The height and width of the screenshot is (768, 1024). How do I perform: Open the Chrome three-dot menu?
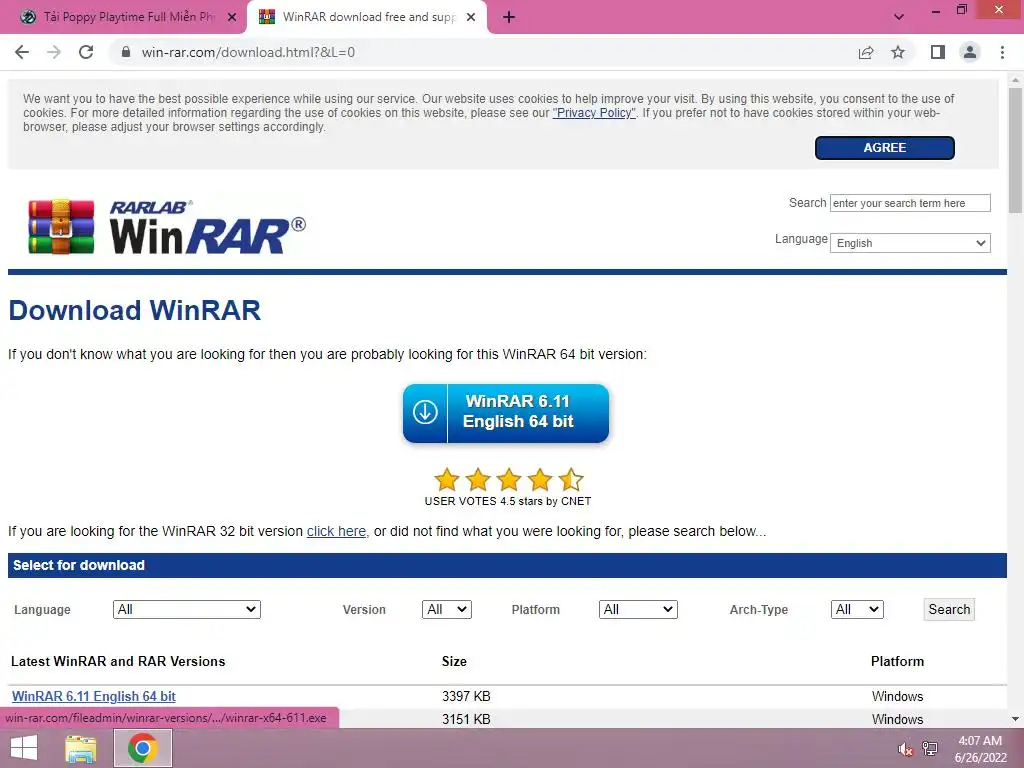(x=1002, y=52)
